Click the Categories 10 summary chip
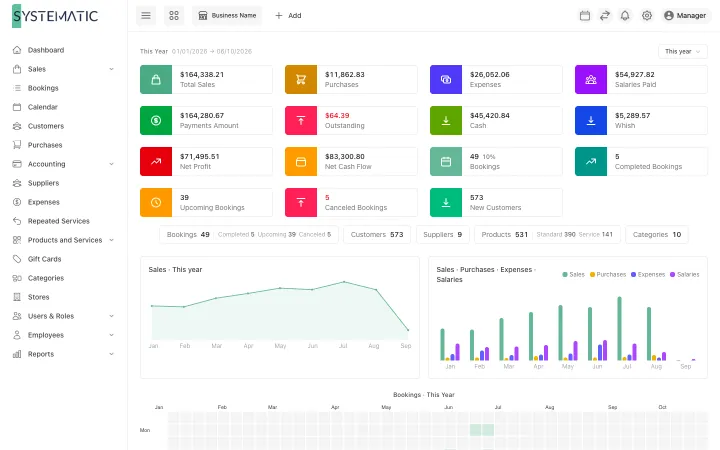Image resolution: width=720 pixels, height=450 pixels. (x=657, y=235)
